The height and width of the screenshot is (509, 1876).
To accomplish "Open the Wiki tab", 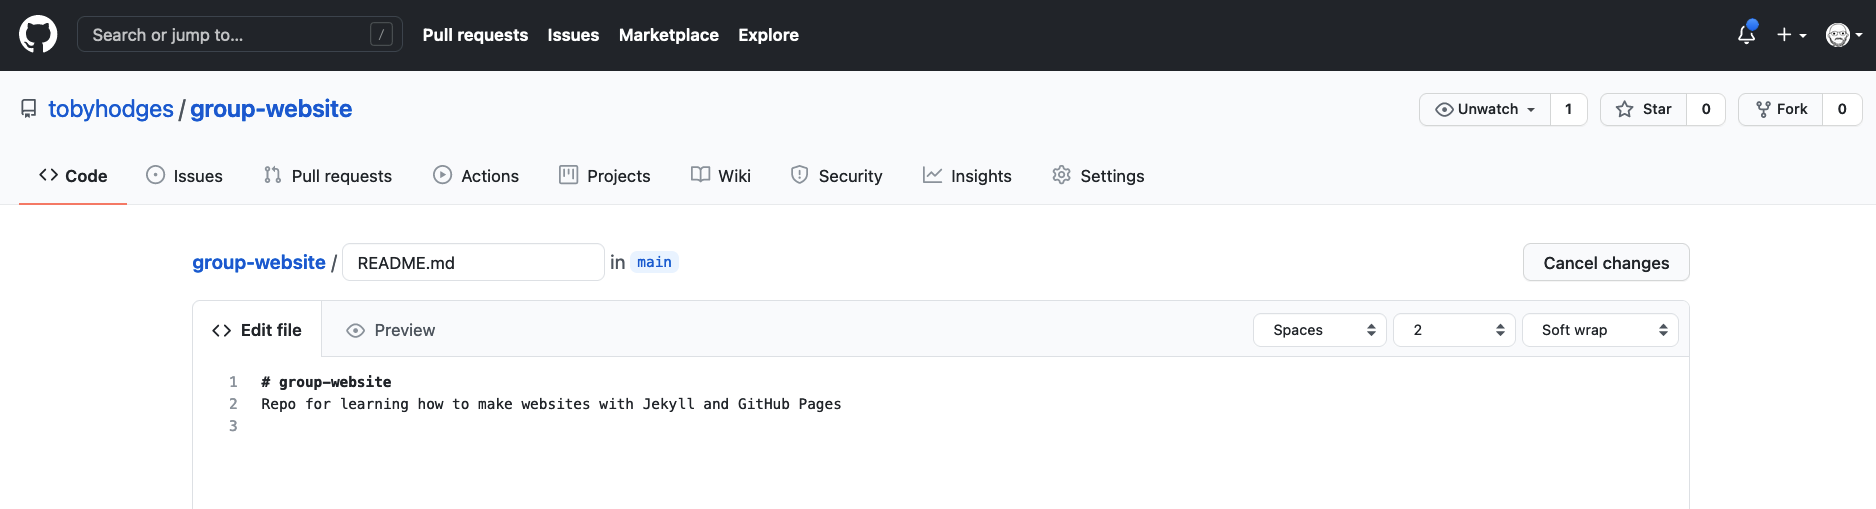I will click(721, 176).
